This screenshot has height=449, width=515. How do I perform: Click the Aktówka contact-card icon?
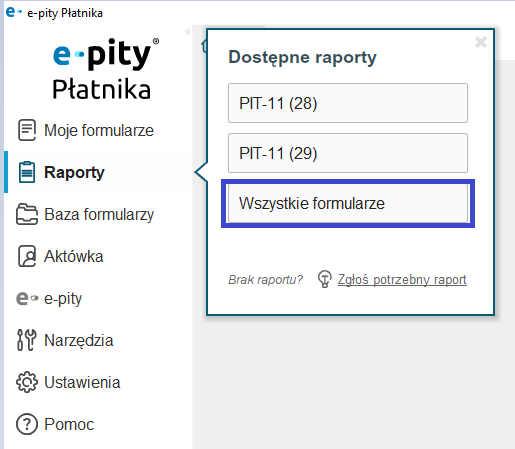27,256
